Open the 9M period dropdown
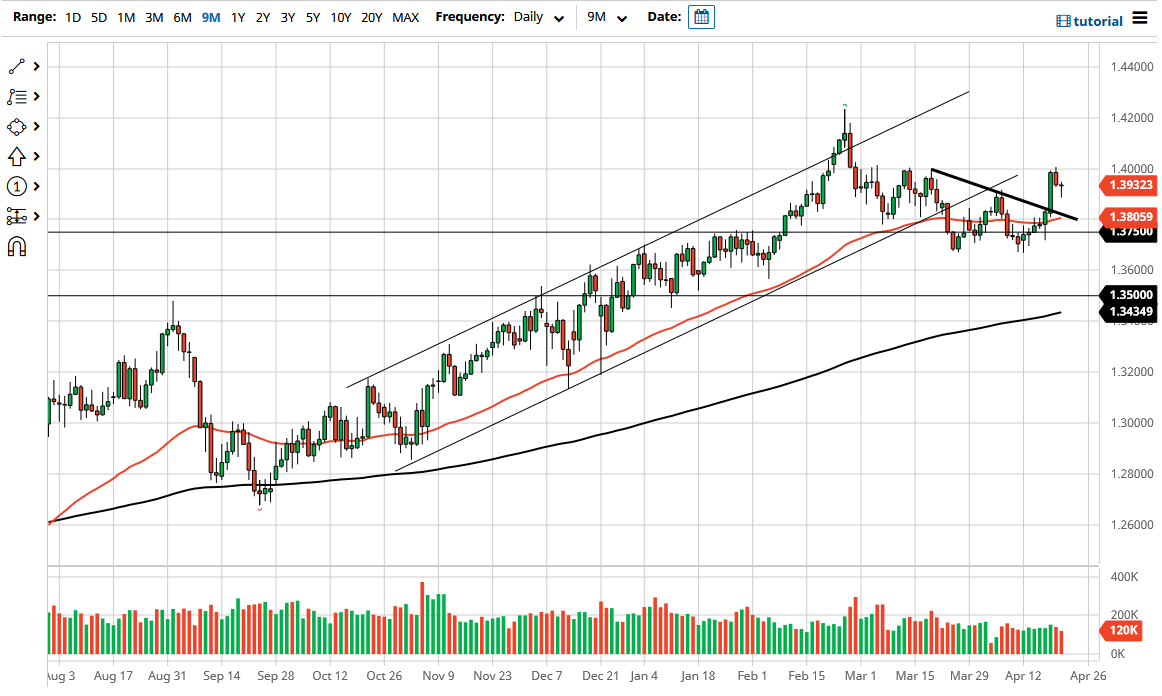This screenshot has height=696, width=1162. pyautogui.click(x=607, y=17)
